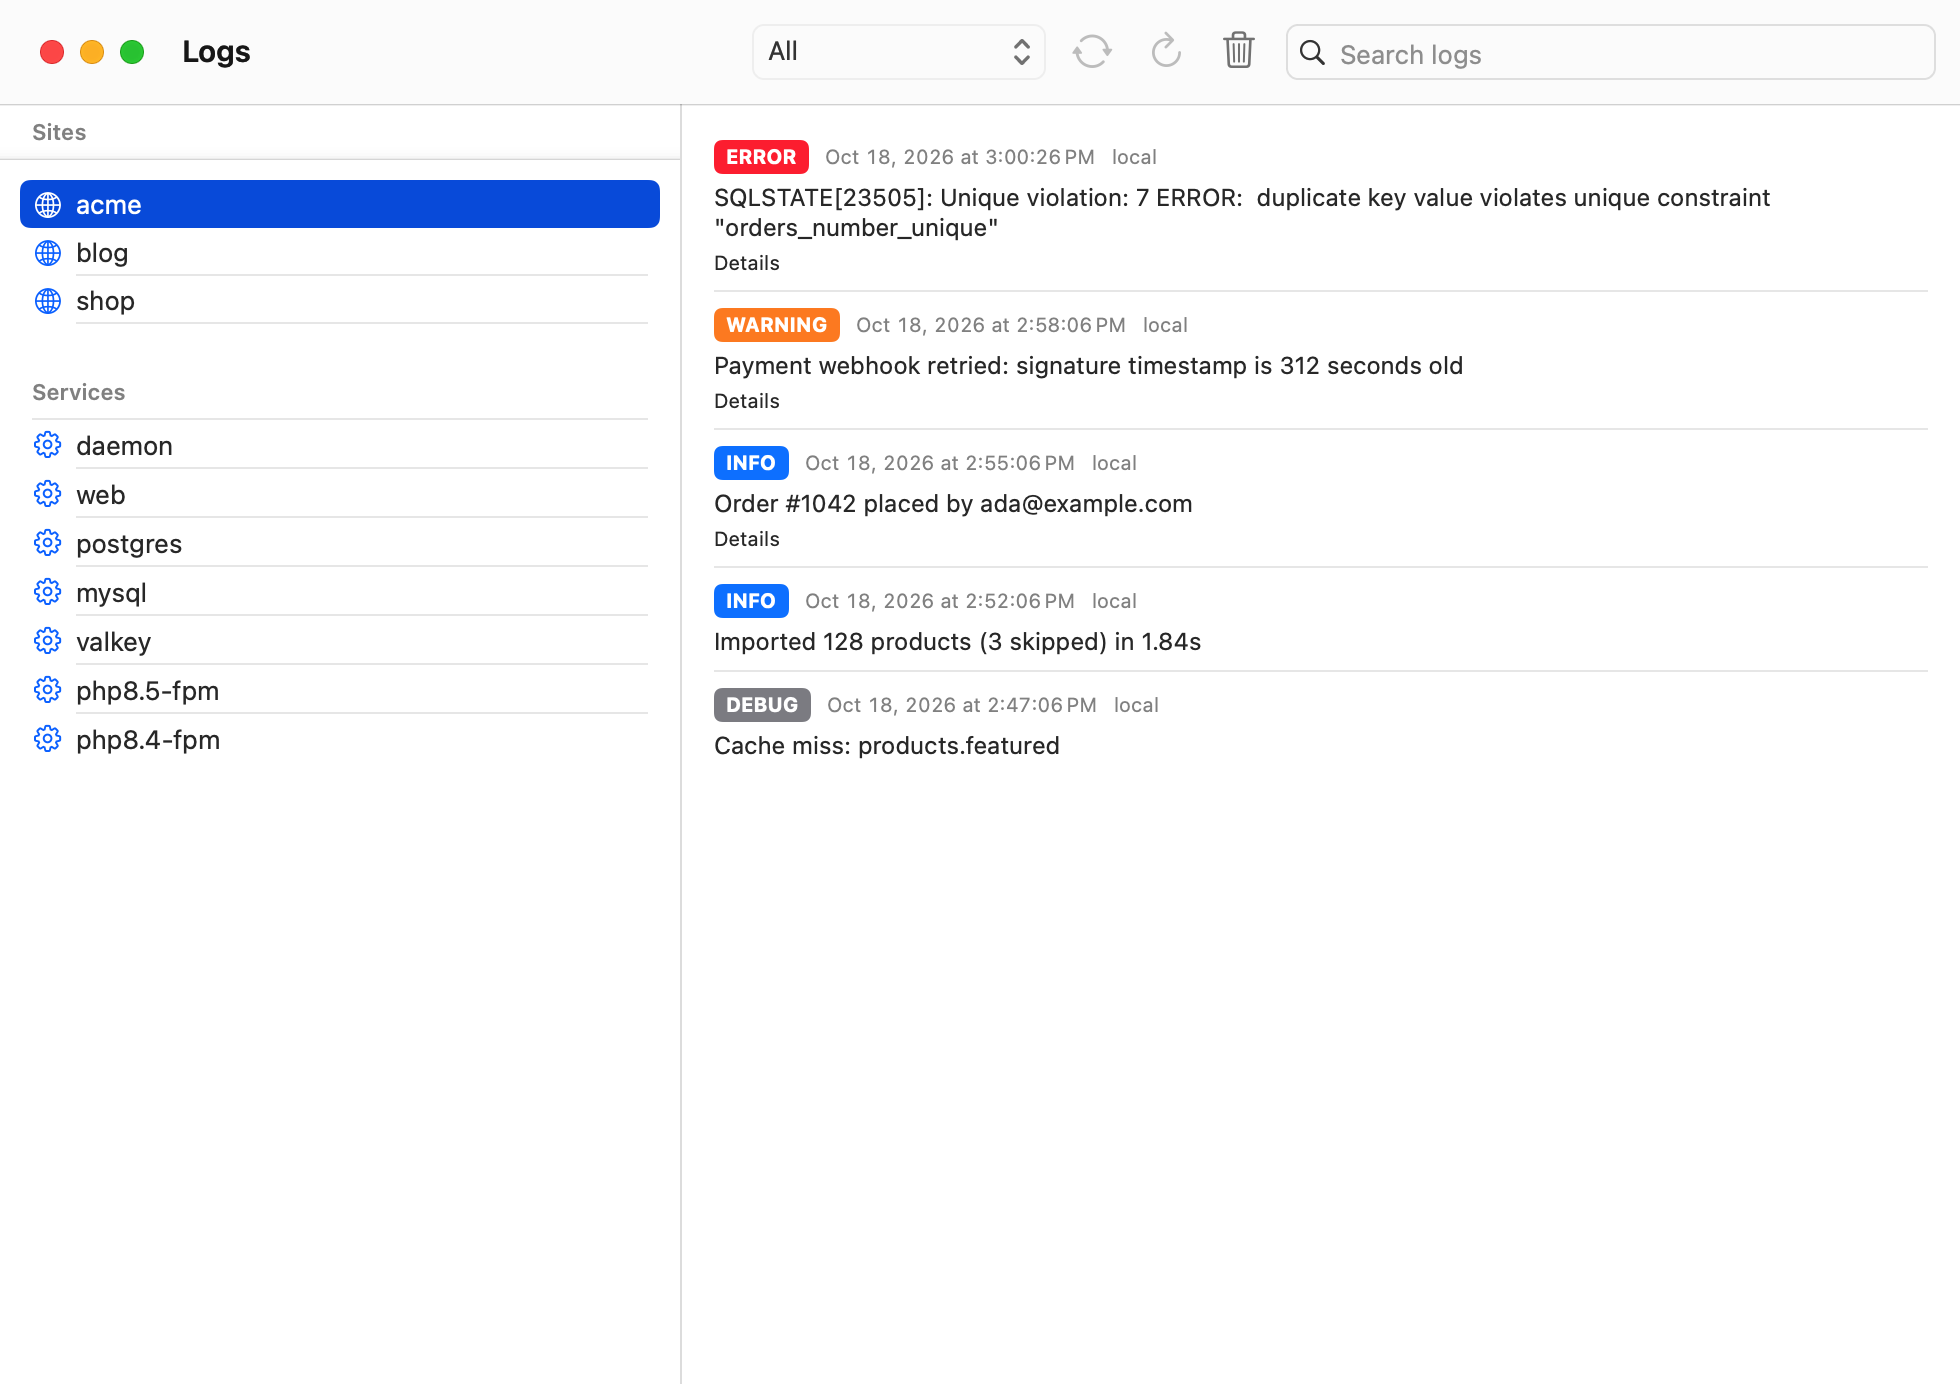The width and height of the screenshot is (1960, 1384).
Task: Click the gear icon next to web
Action: [47, 494]
